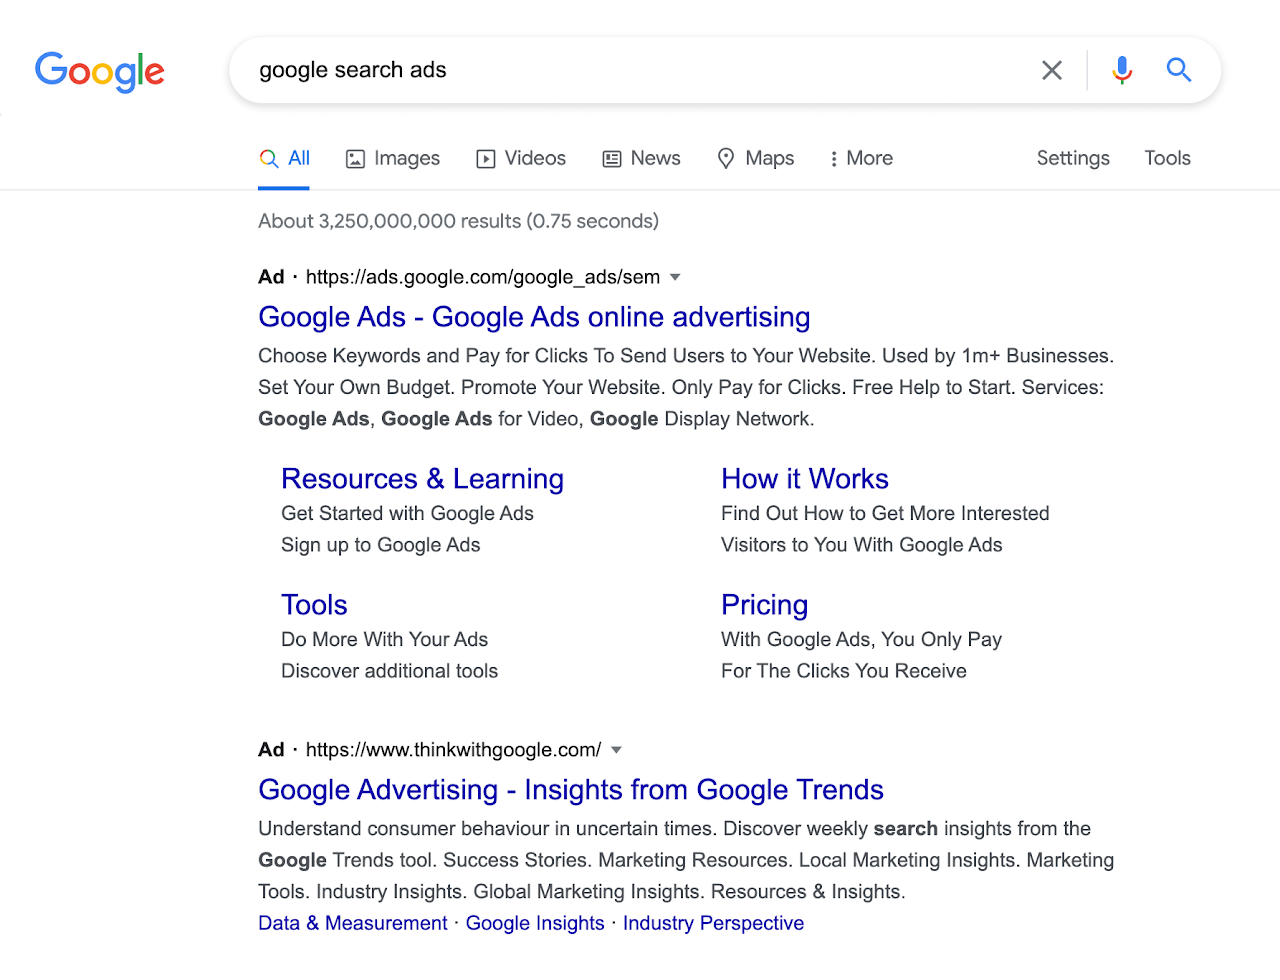The width and height of the screenshot is (1280, 980).
Task: Open the Settings menu
Action: (1073, 158)
